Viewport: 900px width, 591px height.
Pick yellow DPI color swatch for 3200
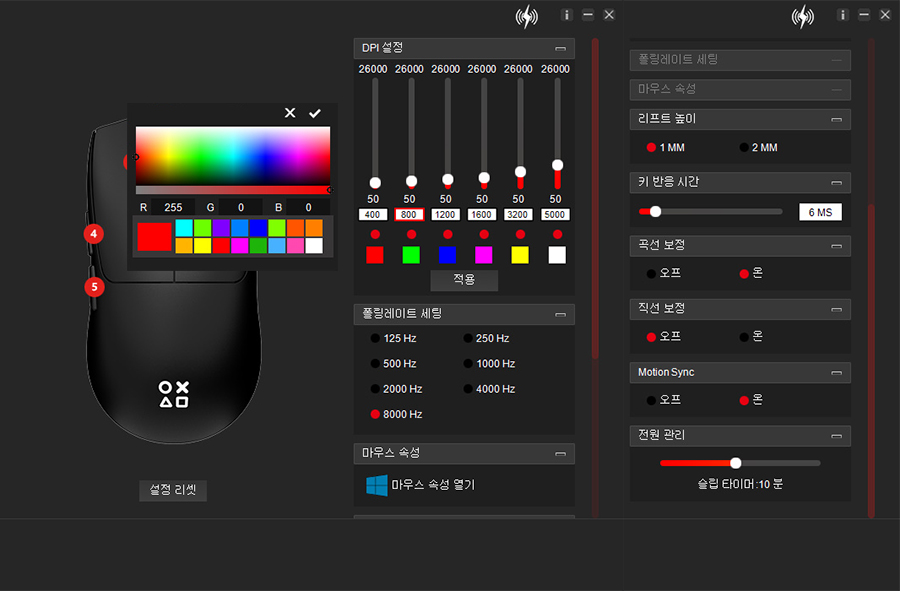(520, 255)
